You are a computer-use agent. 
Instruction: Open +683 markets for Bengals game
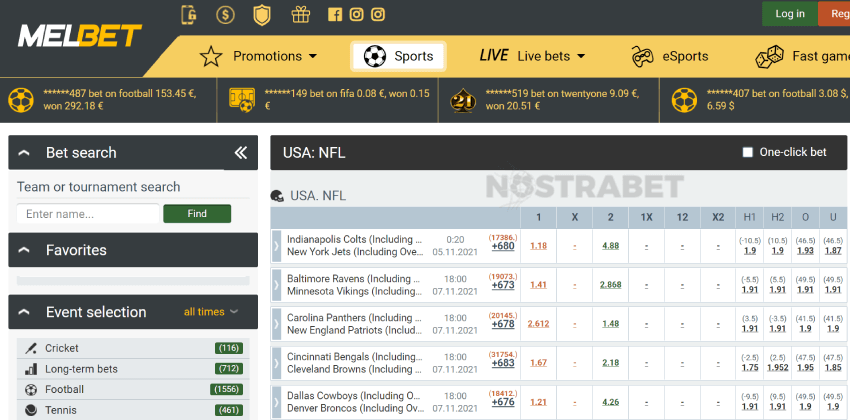pos(503,363)
